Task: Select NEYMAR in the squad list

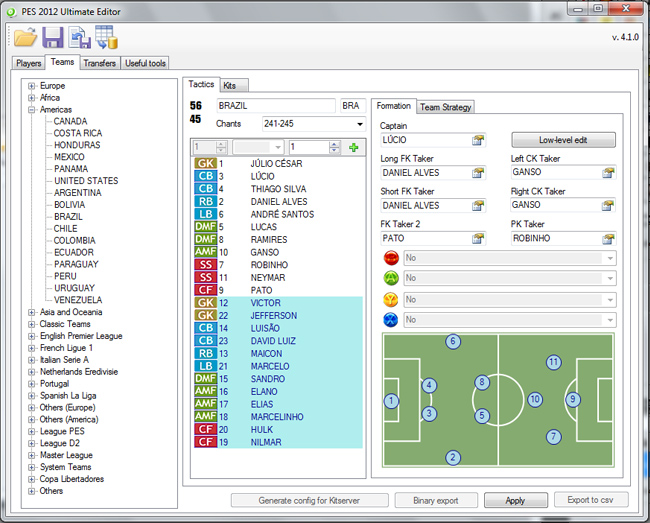Action: [279, 277]
